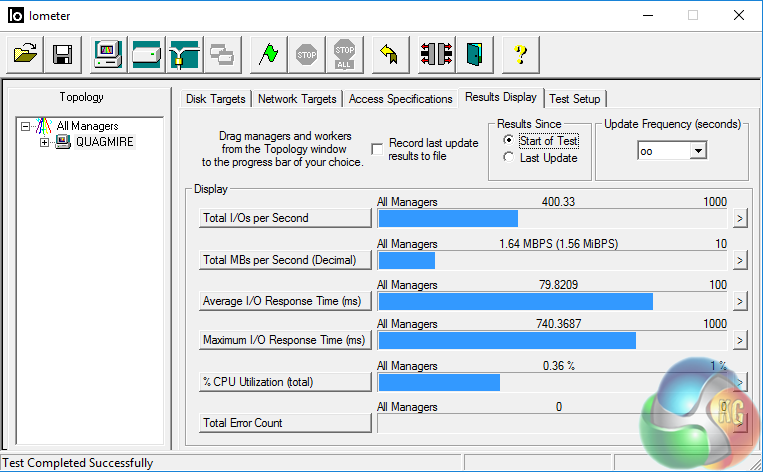Open the Test Setup tab
The width and height of the screenshot is (763, 472).
click(575, 99)
